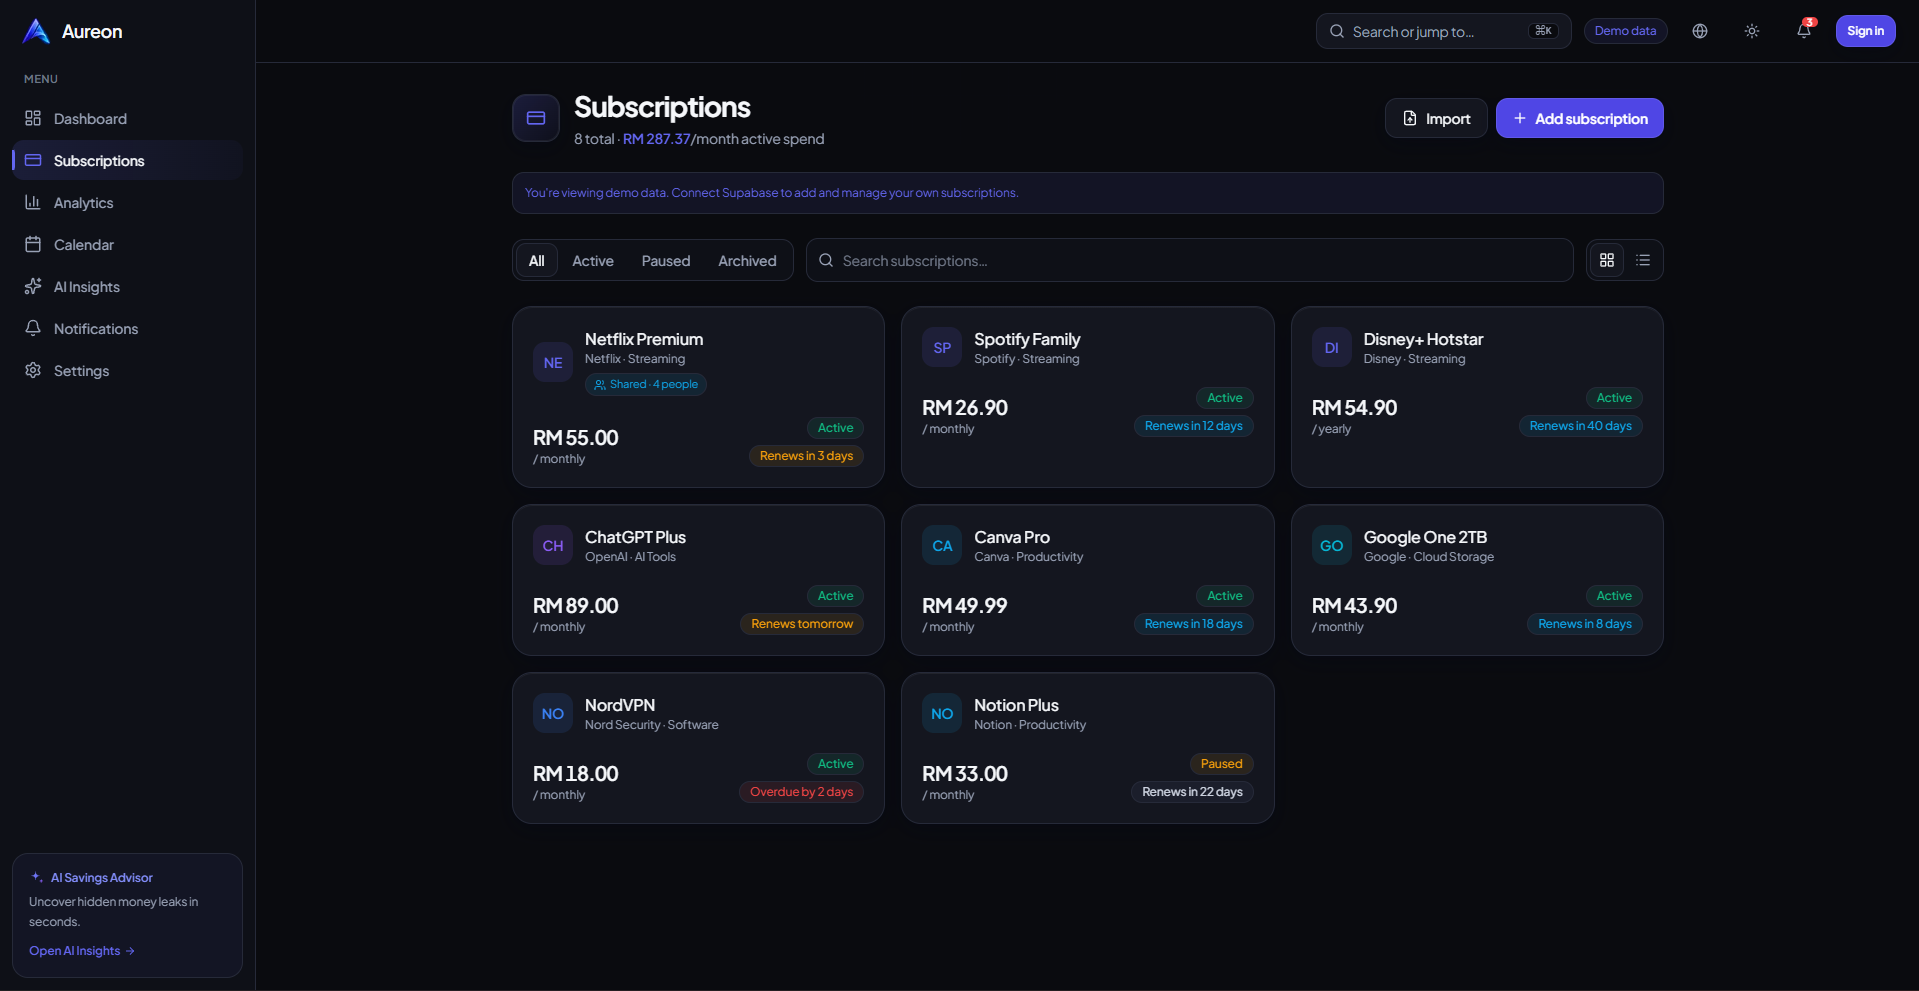1919x991 pixels.
Task: Switch to list view
Action: click(1643, 260)
